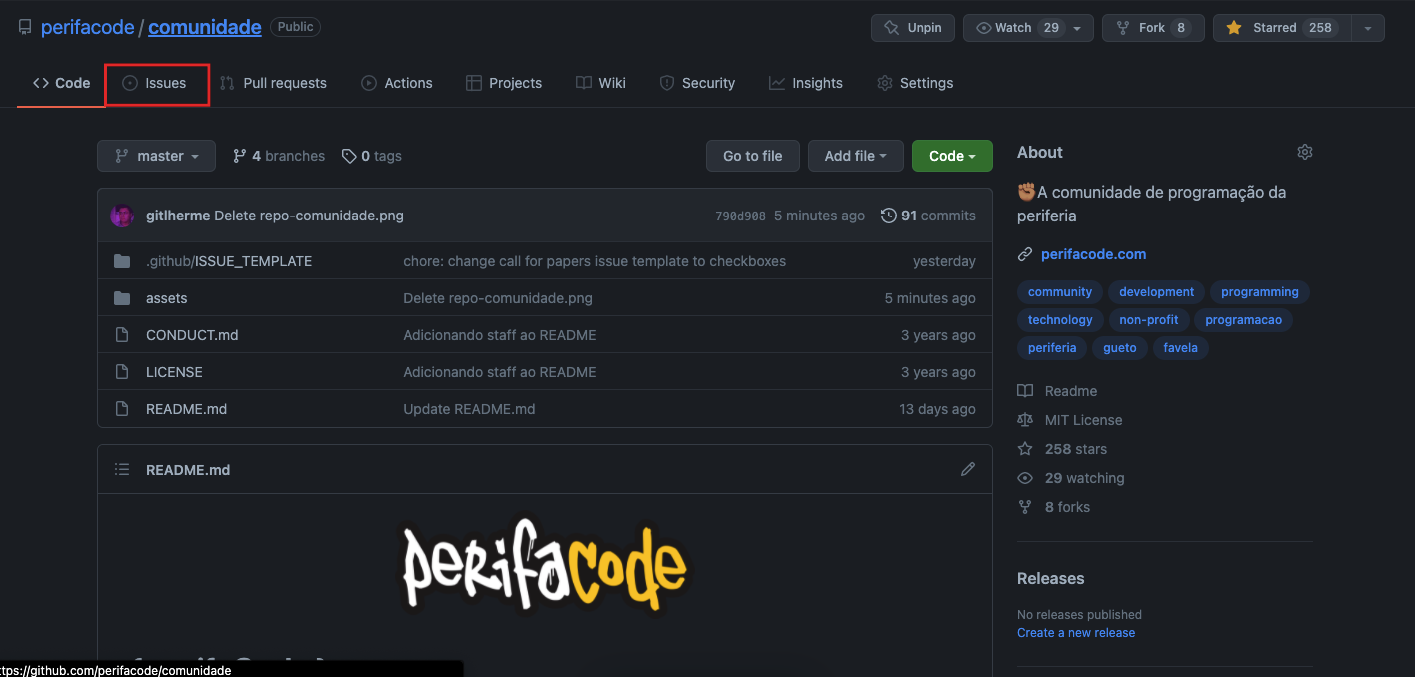Unpin the repository with Unpin button
Viewport: 1415px width, 677px height.
(913, 28)
